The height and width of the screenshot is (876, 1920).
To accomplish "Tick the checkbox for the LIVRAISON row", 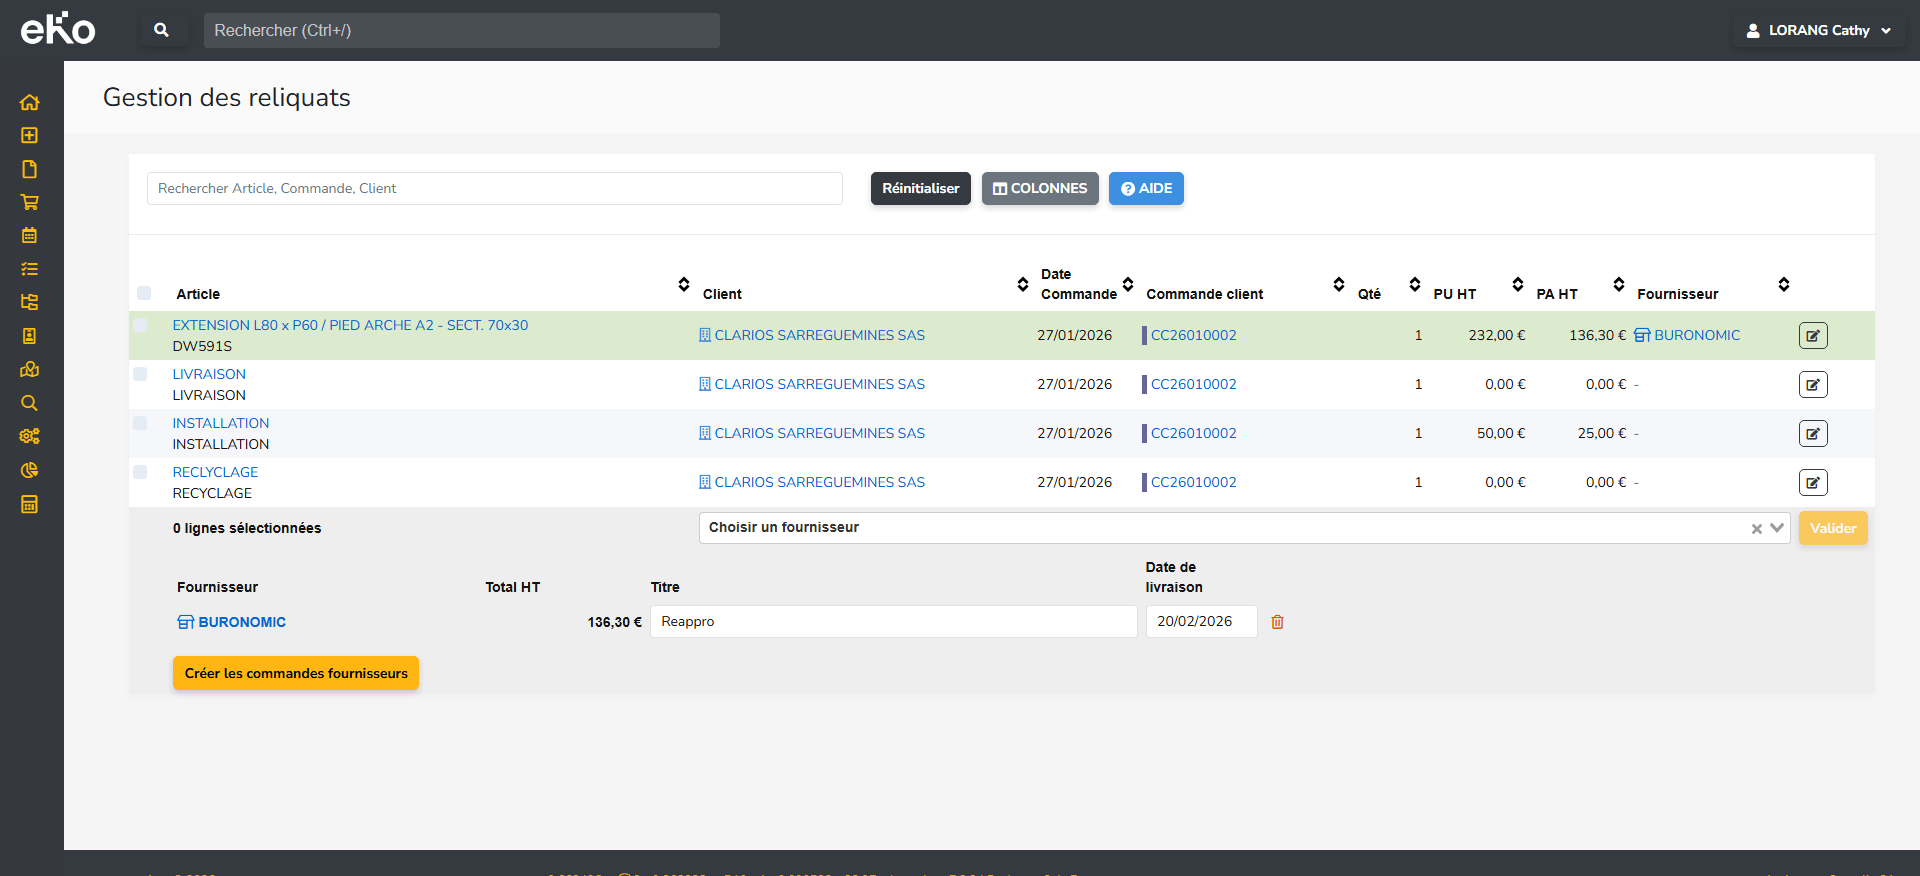I will (141, 374).
